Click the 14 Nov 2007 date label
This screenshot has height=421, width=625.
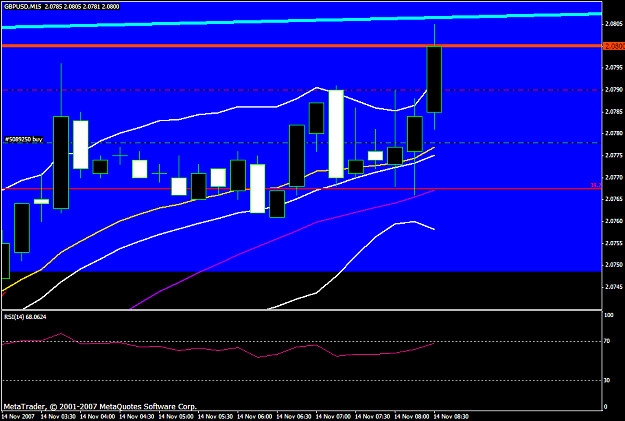click(x=18, y=417)
